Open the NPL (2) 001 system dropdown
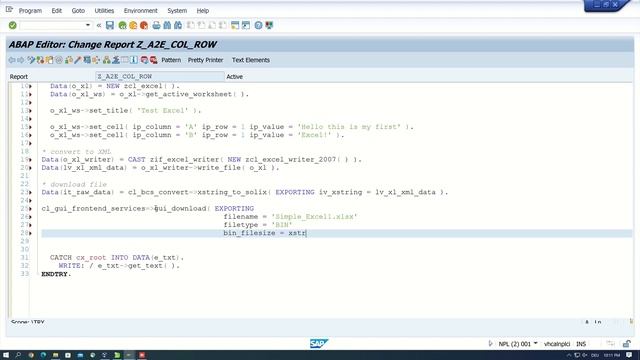640x360 pixels. pos(536,344)
